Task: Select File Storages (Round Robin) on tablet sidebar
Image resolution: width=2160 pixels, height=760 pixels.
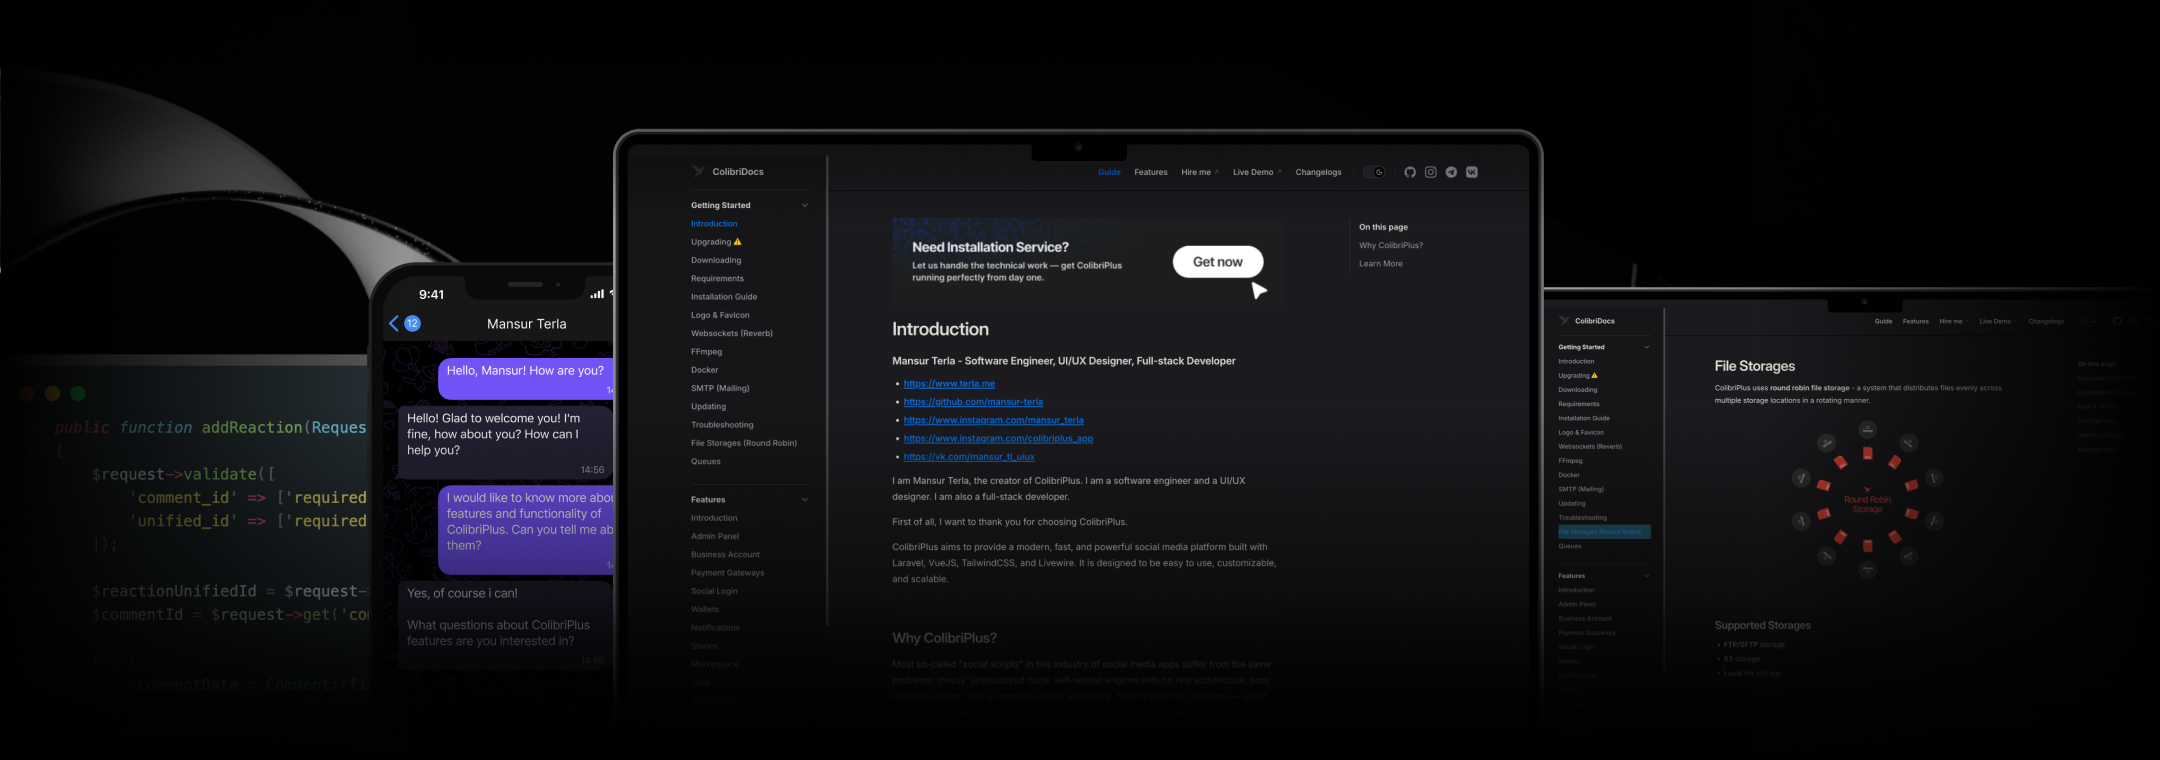Action: pyautogui.click(x=744, y=443)
